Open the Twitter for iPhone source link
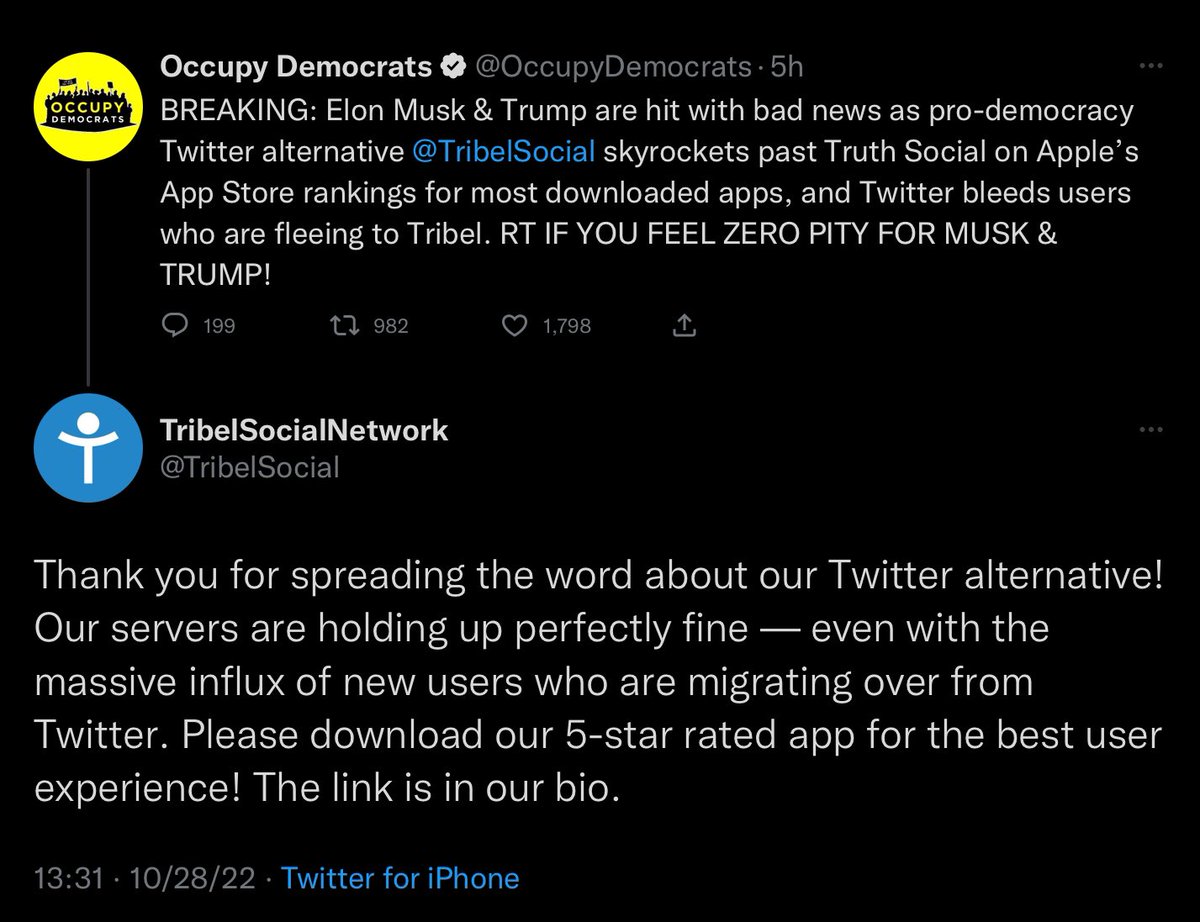This screenshot has height=922, width=1200. 401,879
